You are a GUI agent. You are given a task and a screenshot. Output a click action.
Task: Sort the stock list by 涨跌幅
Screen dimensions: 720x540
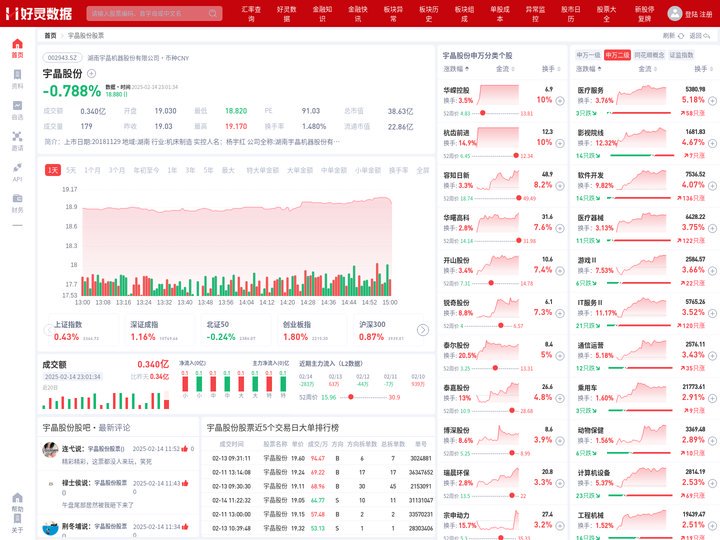point(456,69)
